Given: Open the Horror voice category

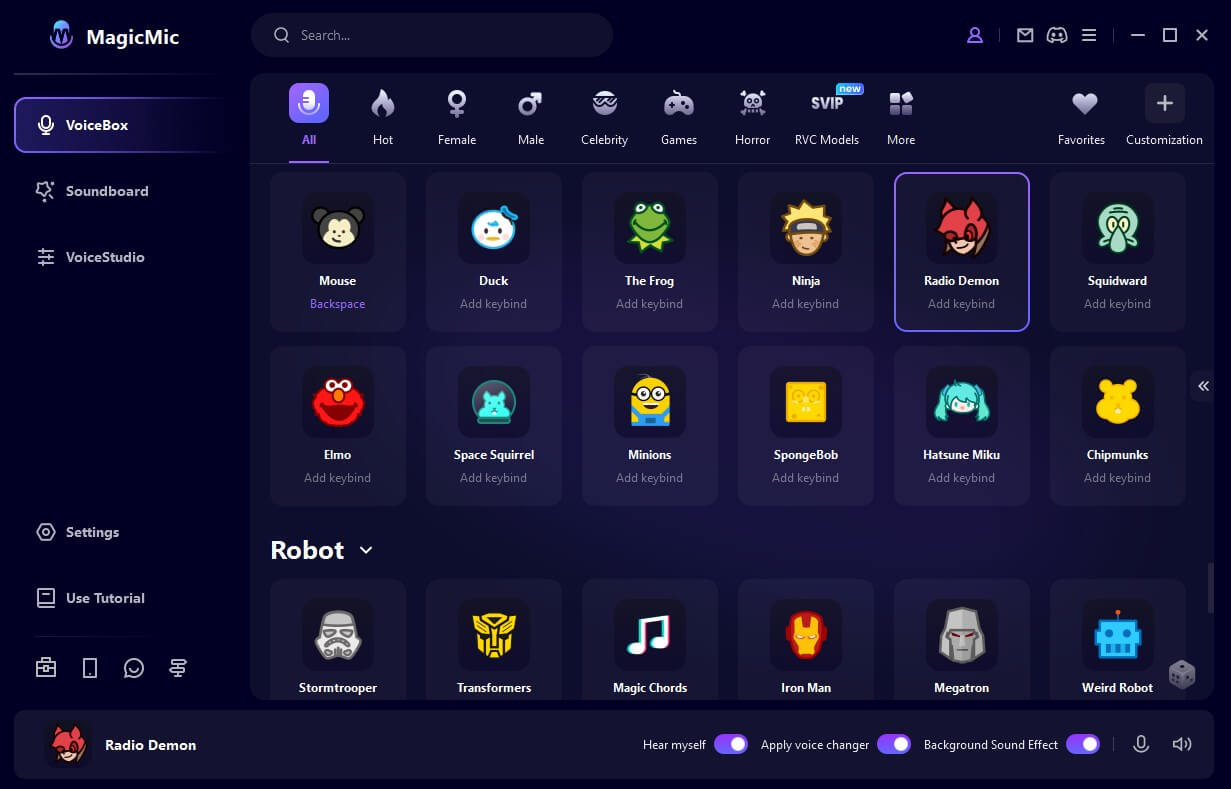Looking at the screenshot, I should 752,115.
